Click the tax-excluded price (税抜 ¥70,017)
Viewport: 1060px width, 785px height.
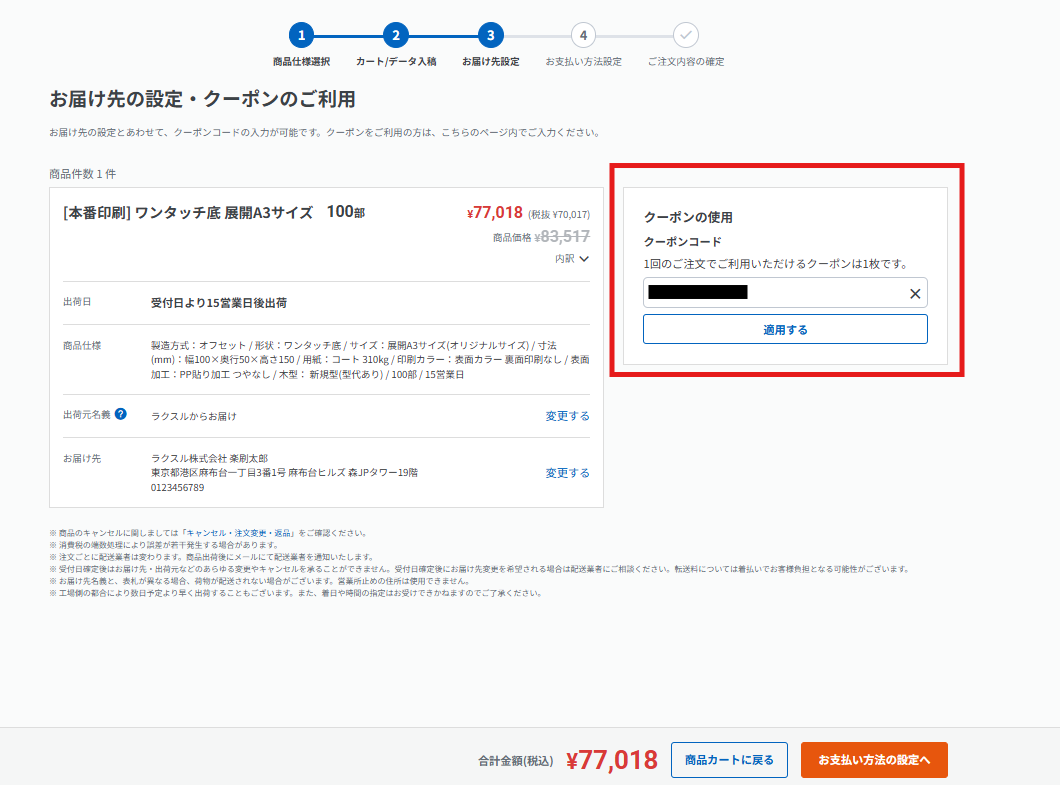point(559,214)
